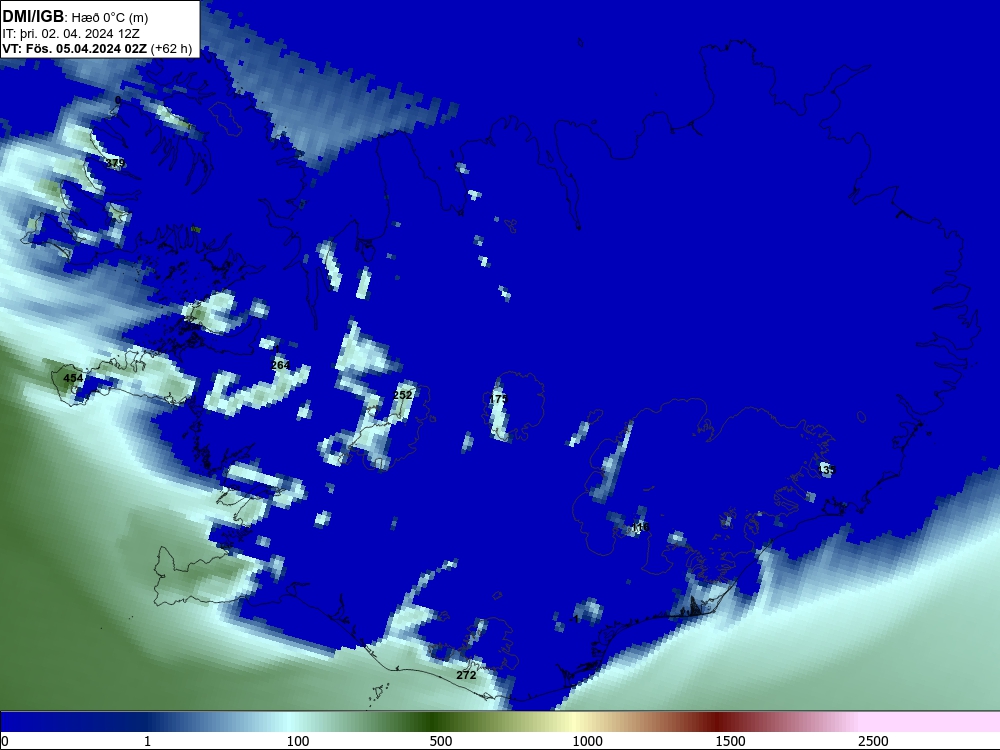Image resolution: width=1000 pixels, height=750 pixels.
Task: Click the legend tick label 2500
Action: pyautogui.click(x=873, y=741)
